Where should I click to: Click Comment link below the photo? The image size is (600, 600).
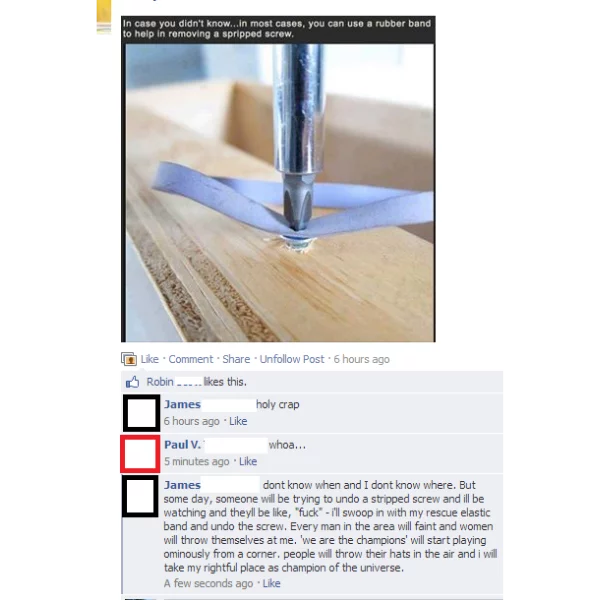tap(191, 359)
